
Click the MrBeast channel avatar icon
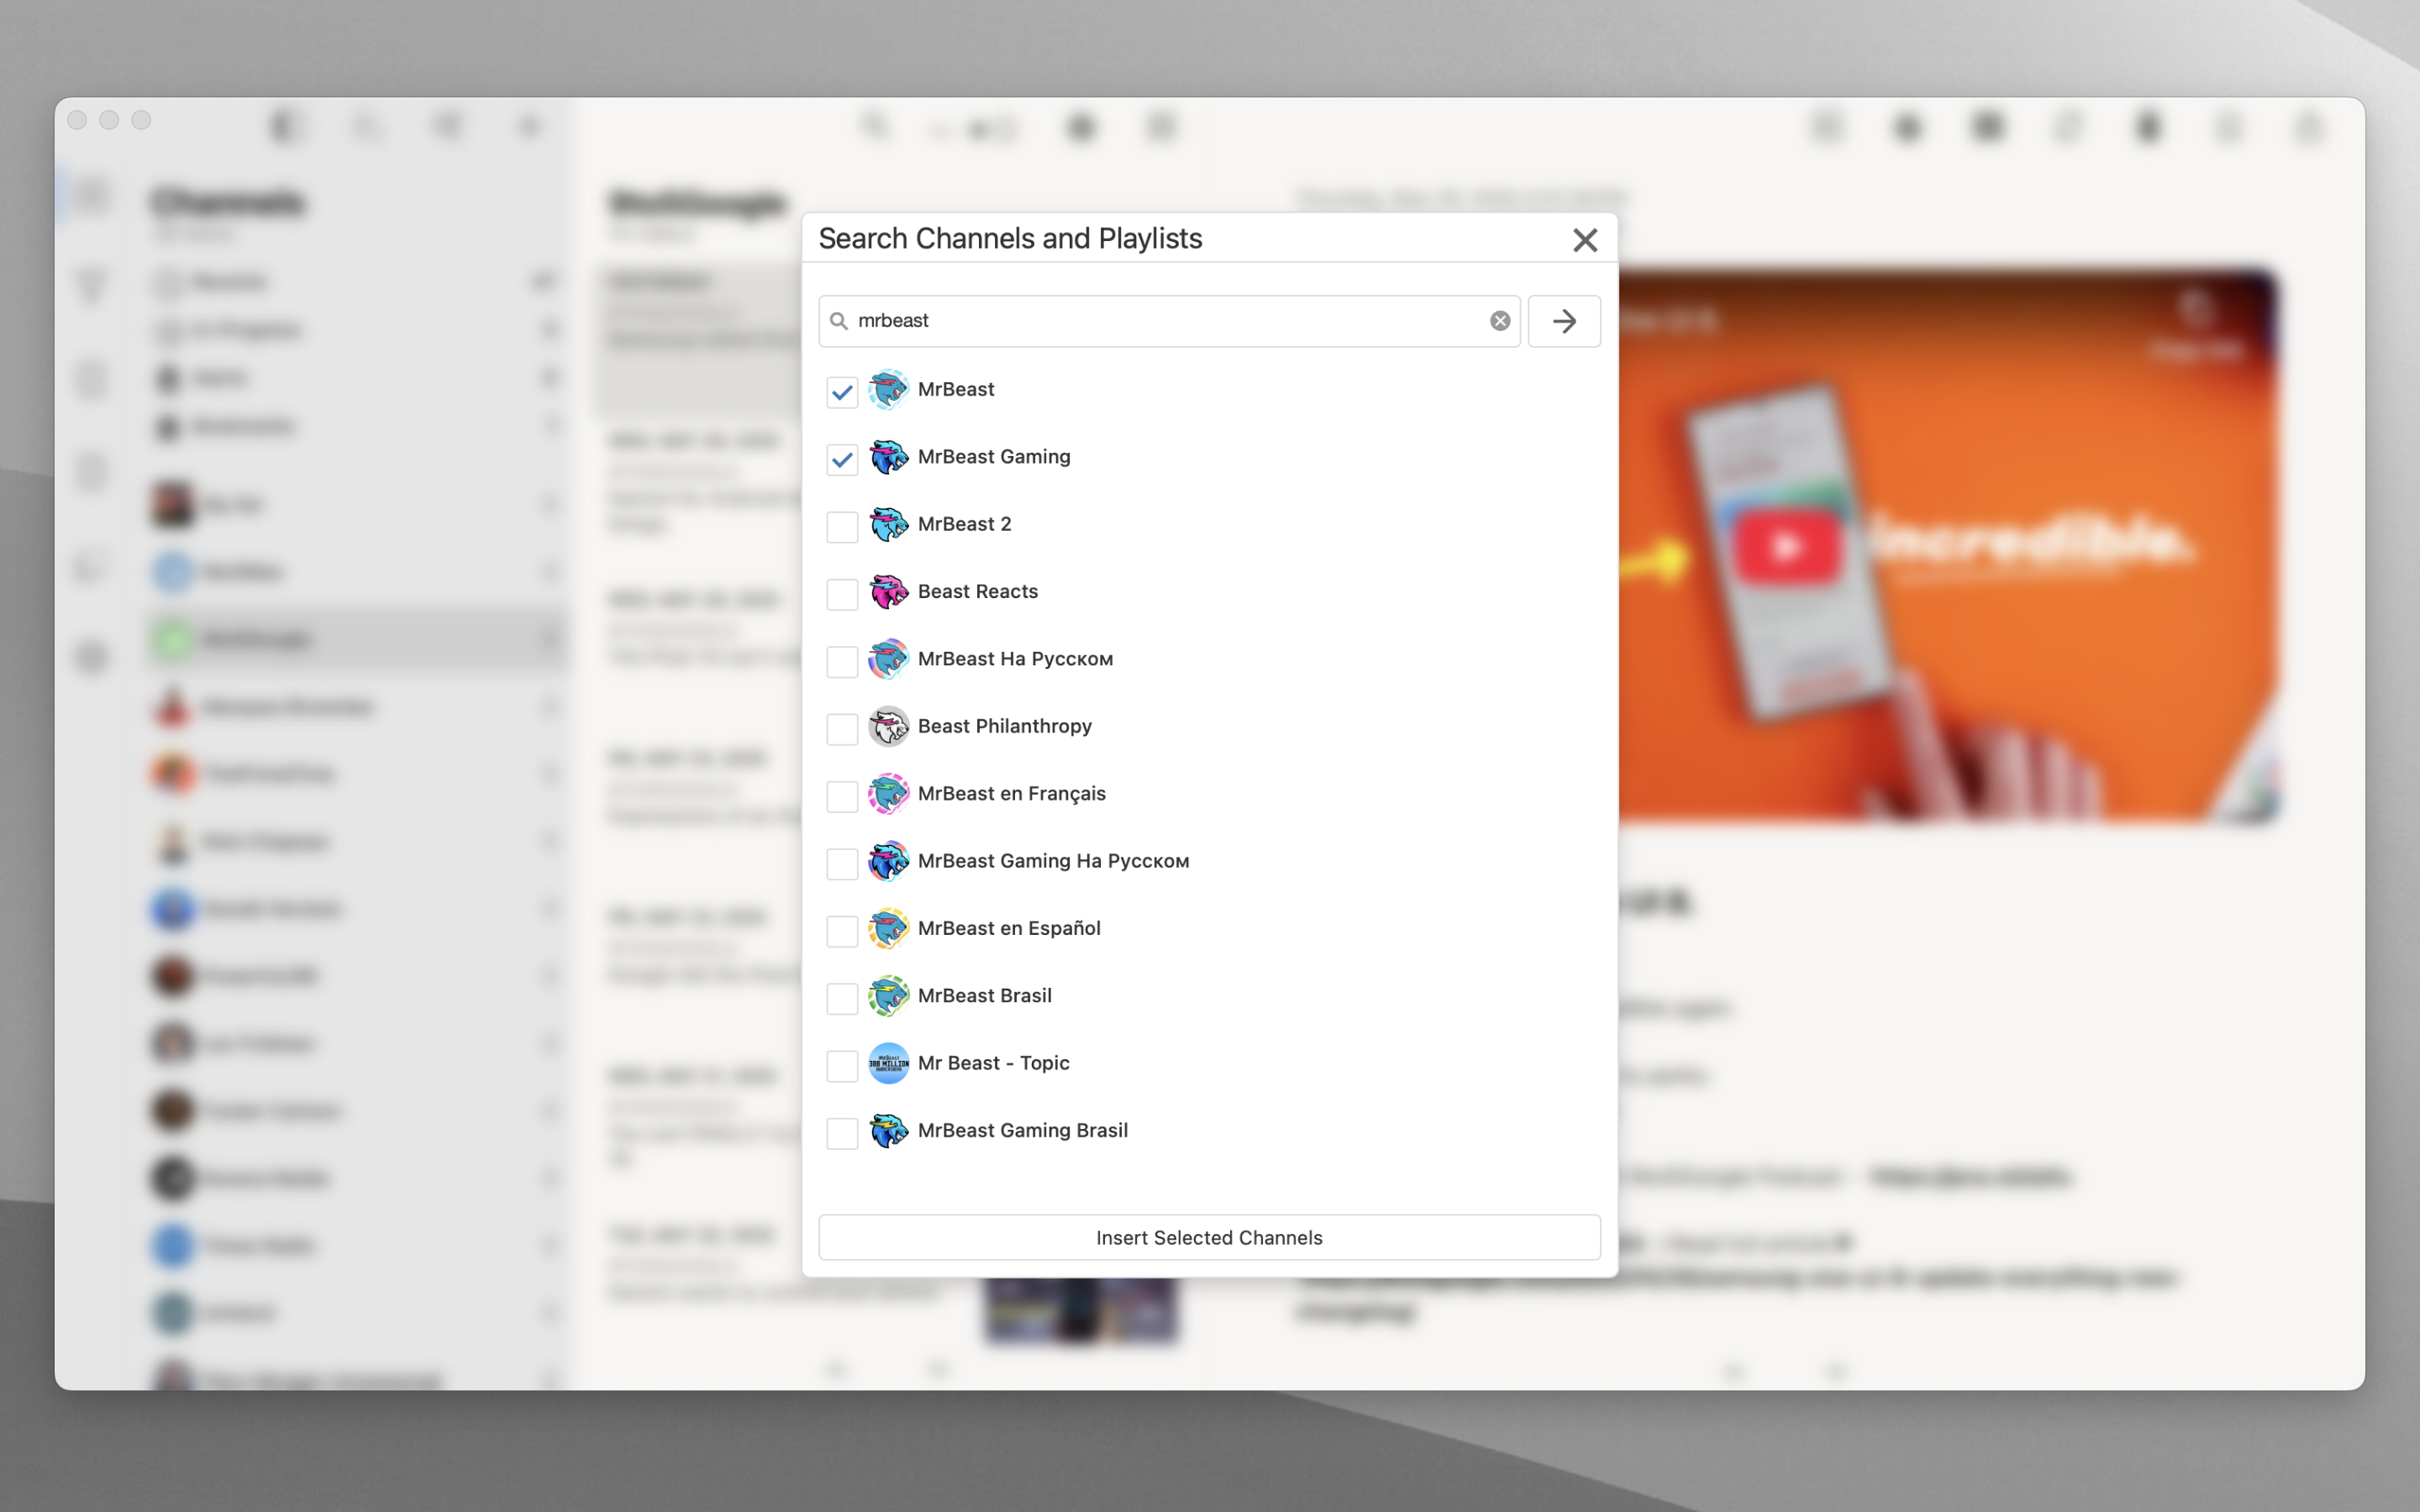[x=888, y=390]
